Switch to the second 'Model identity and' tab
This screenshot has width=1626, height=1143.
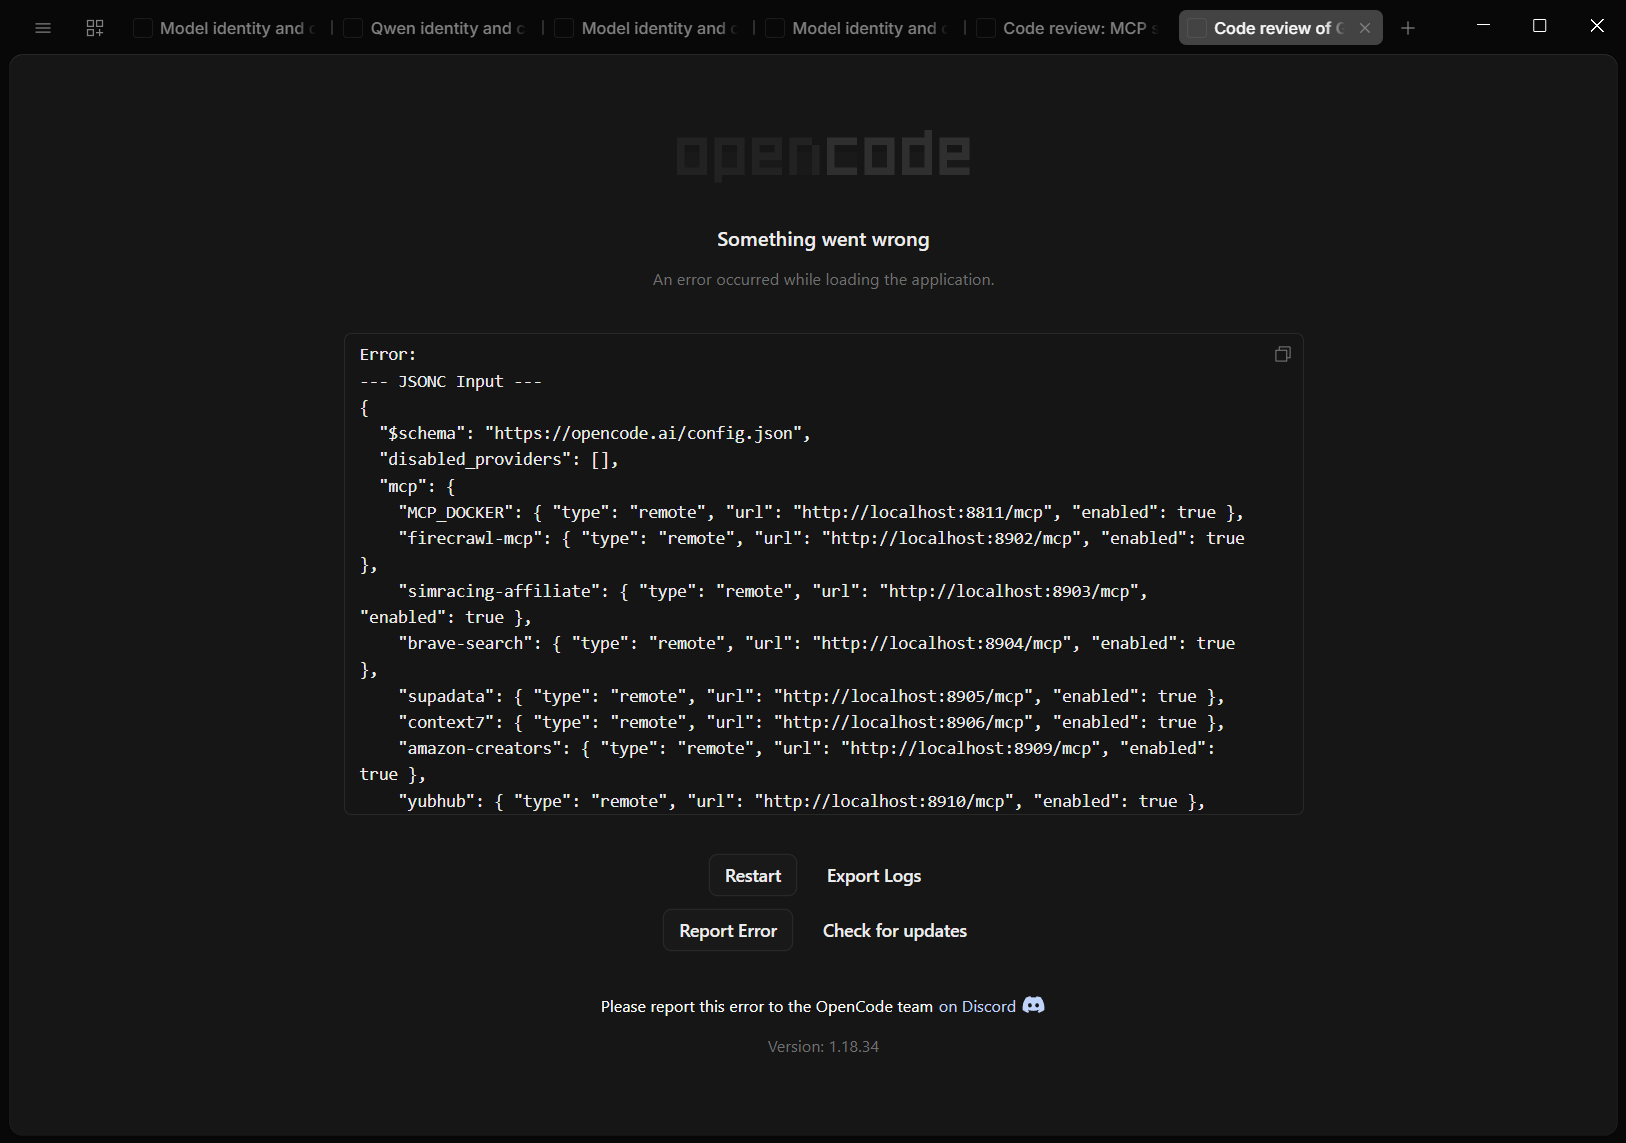coord(648,28)
